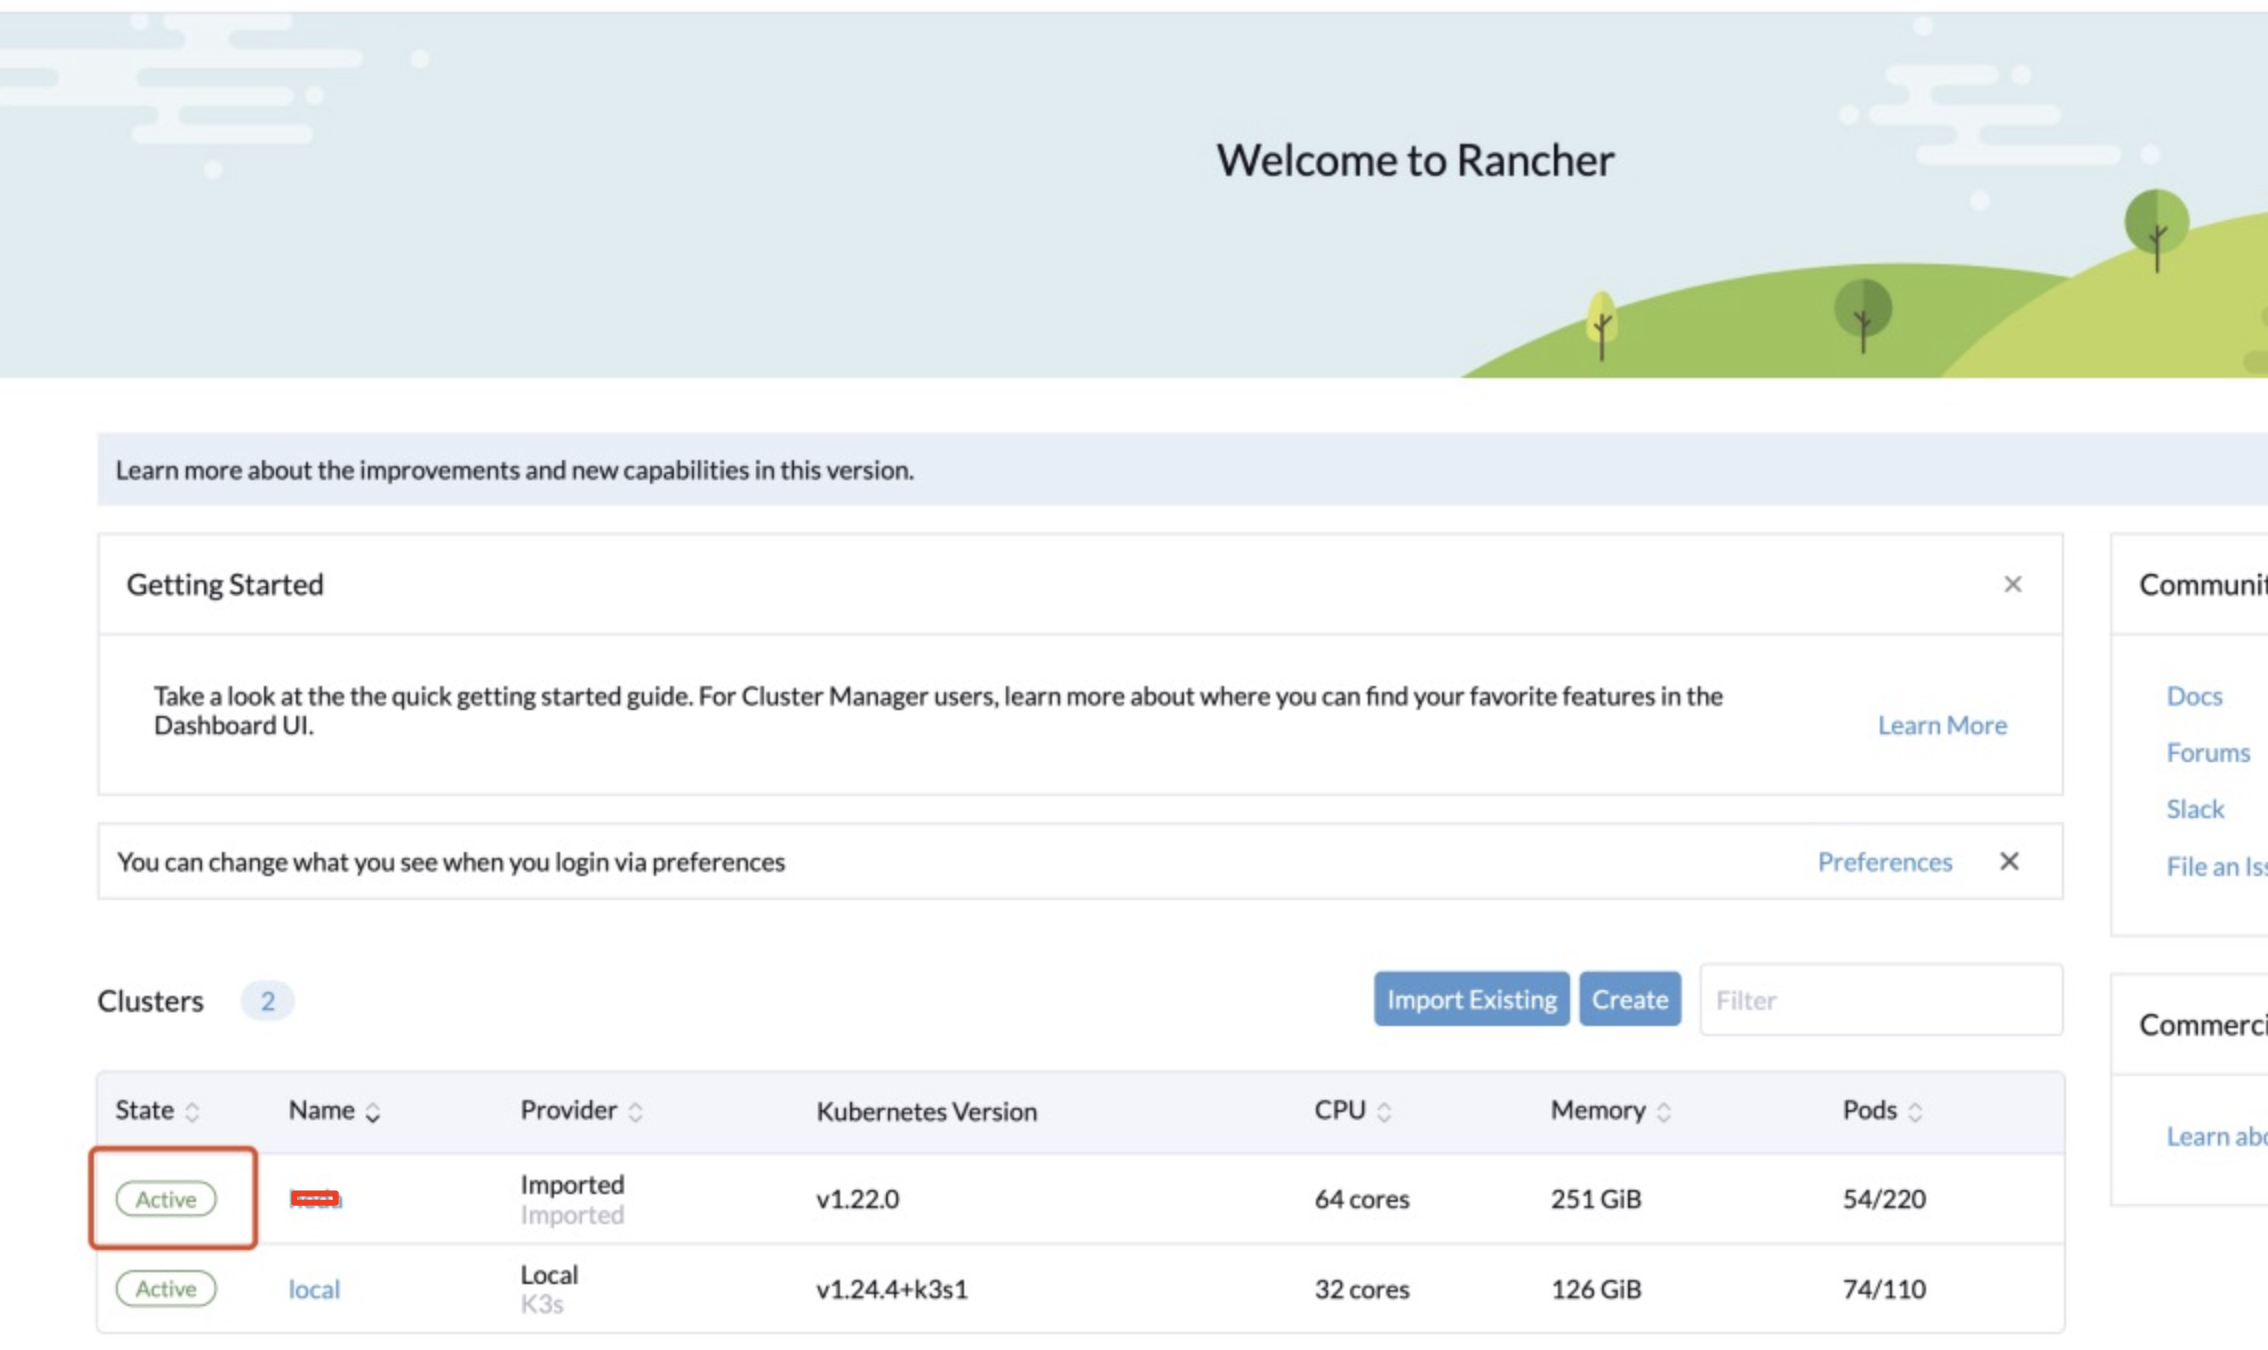Click the 54/220 pods cell

1884,1199
